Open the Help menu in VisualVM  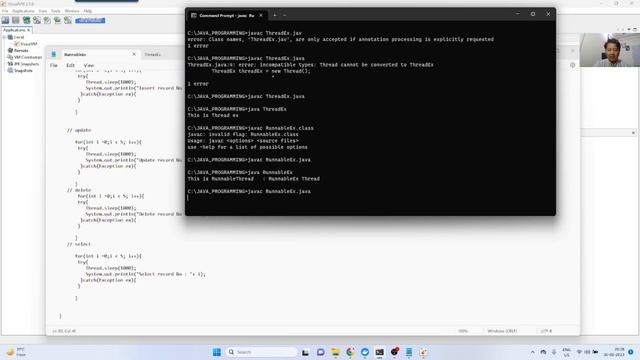(x=87, y=11)
